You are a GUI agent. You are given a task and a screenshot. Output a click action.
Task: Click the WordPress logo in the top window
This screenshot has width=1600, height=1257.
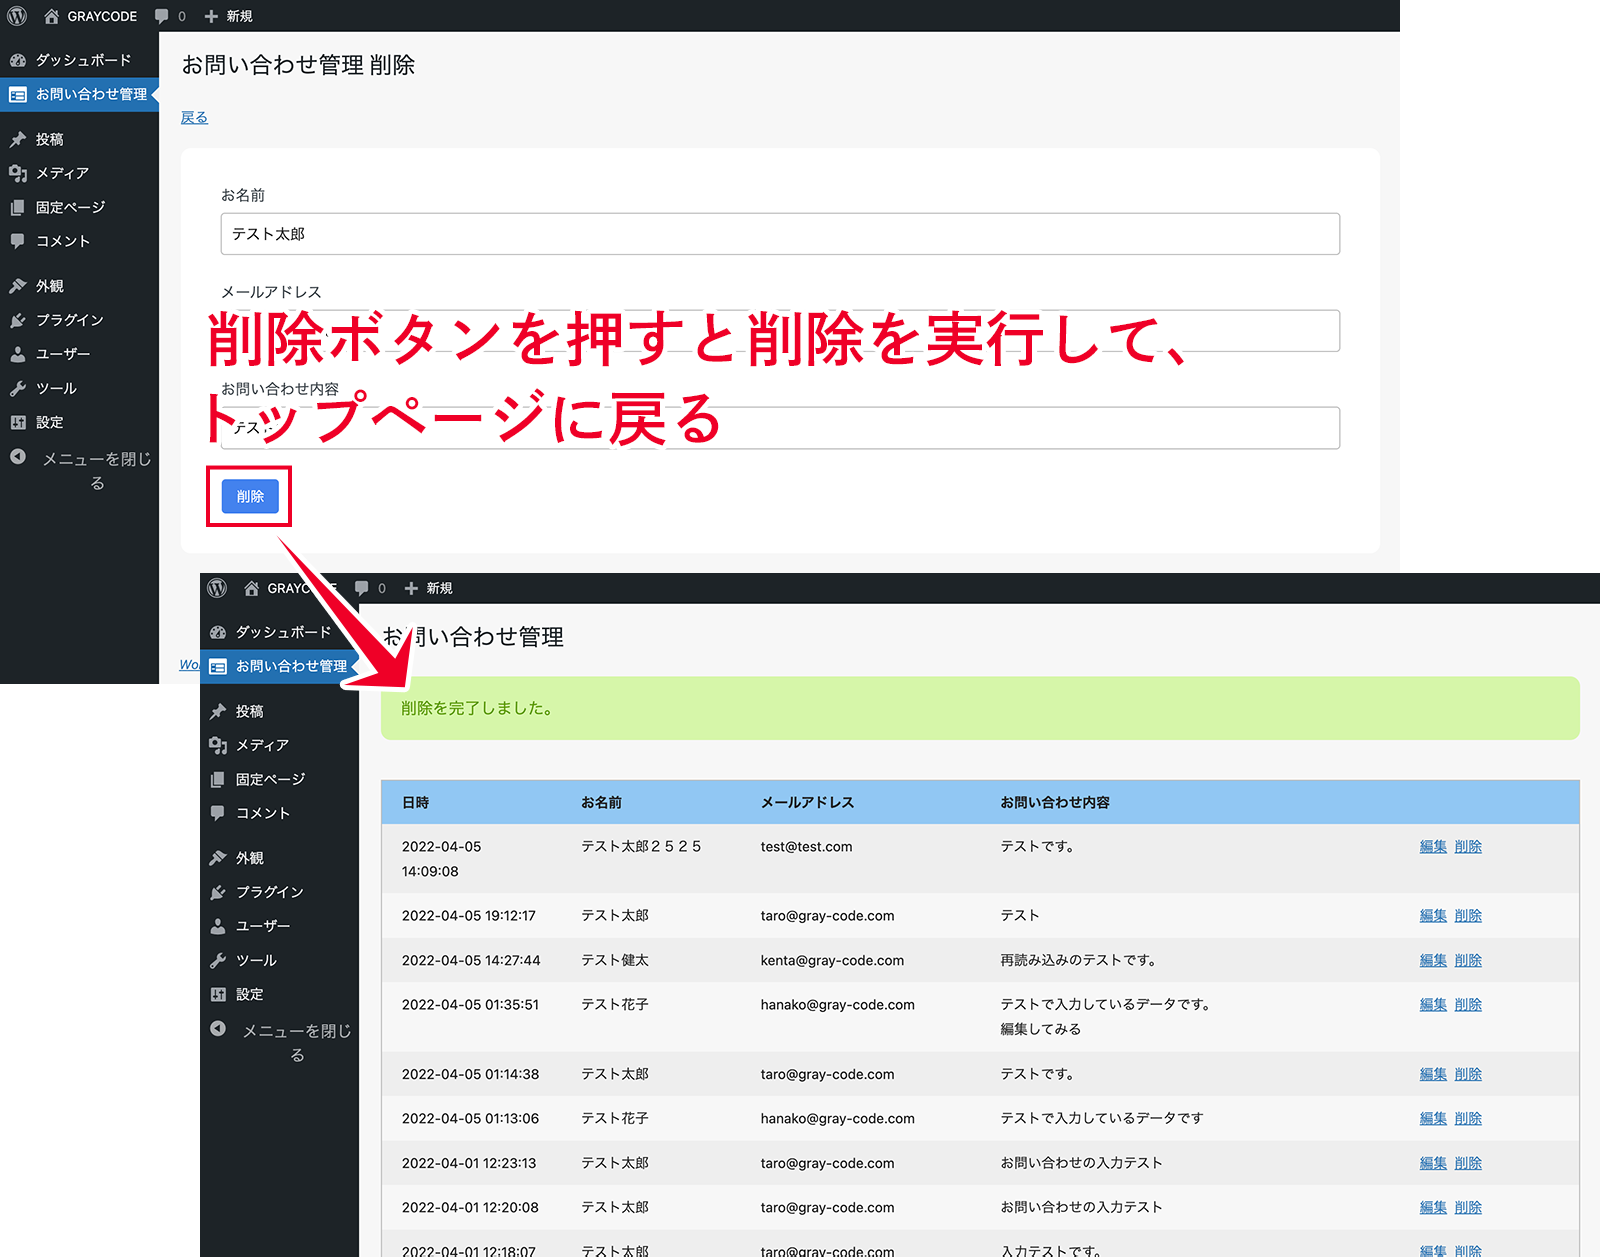(17, 16)
